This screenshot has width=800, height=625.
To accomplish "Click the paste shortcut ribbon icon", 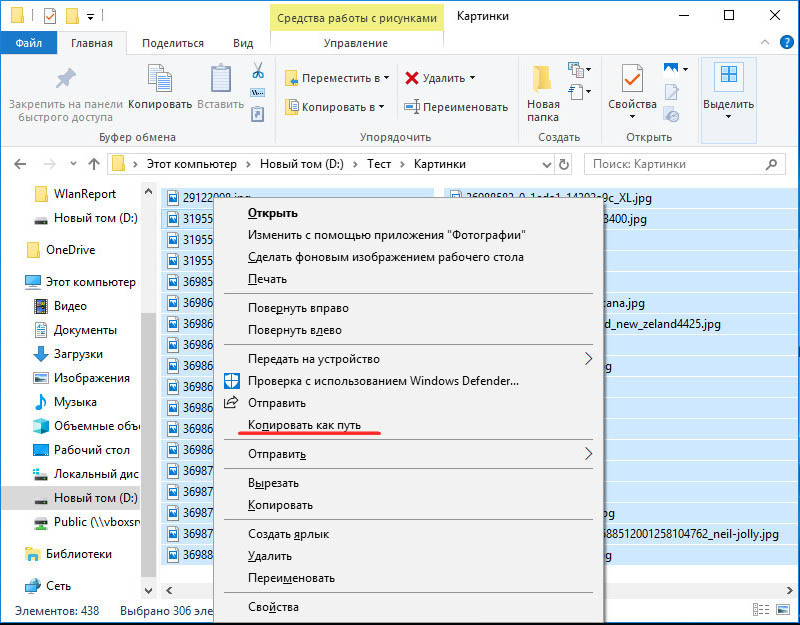I will coord(258,113).
